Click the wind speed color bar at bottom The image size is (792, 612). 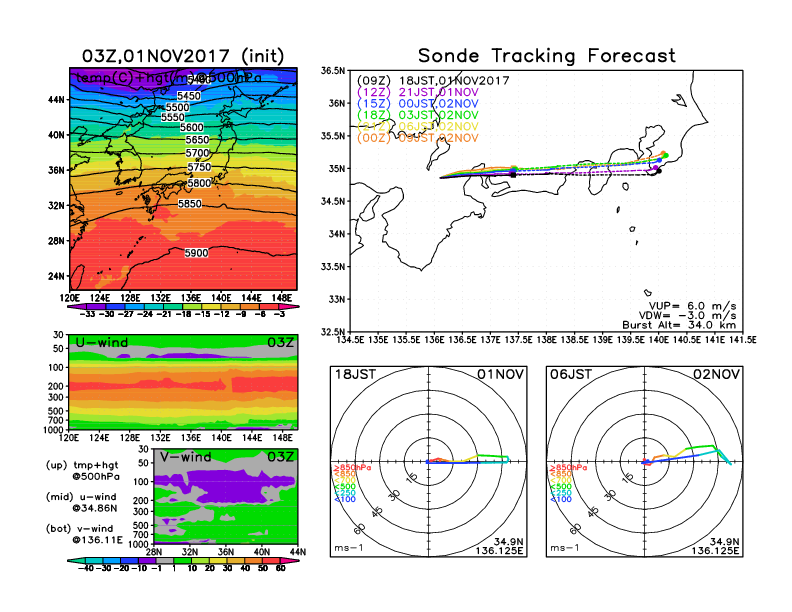(182, 561)
